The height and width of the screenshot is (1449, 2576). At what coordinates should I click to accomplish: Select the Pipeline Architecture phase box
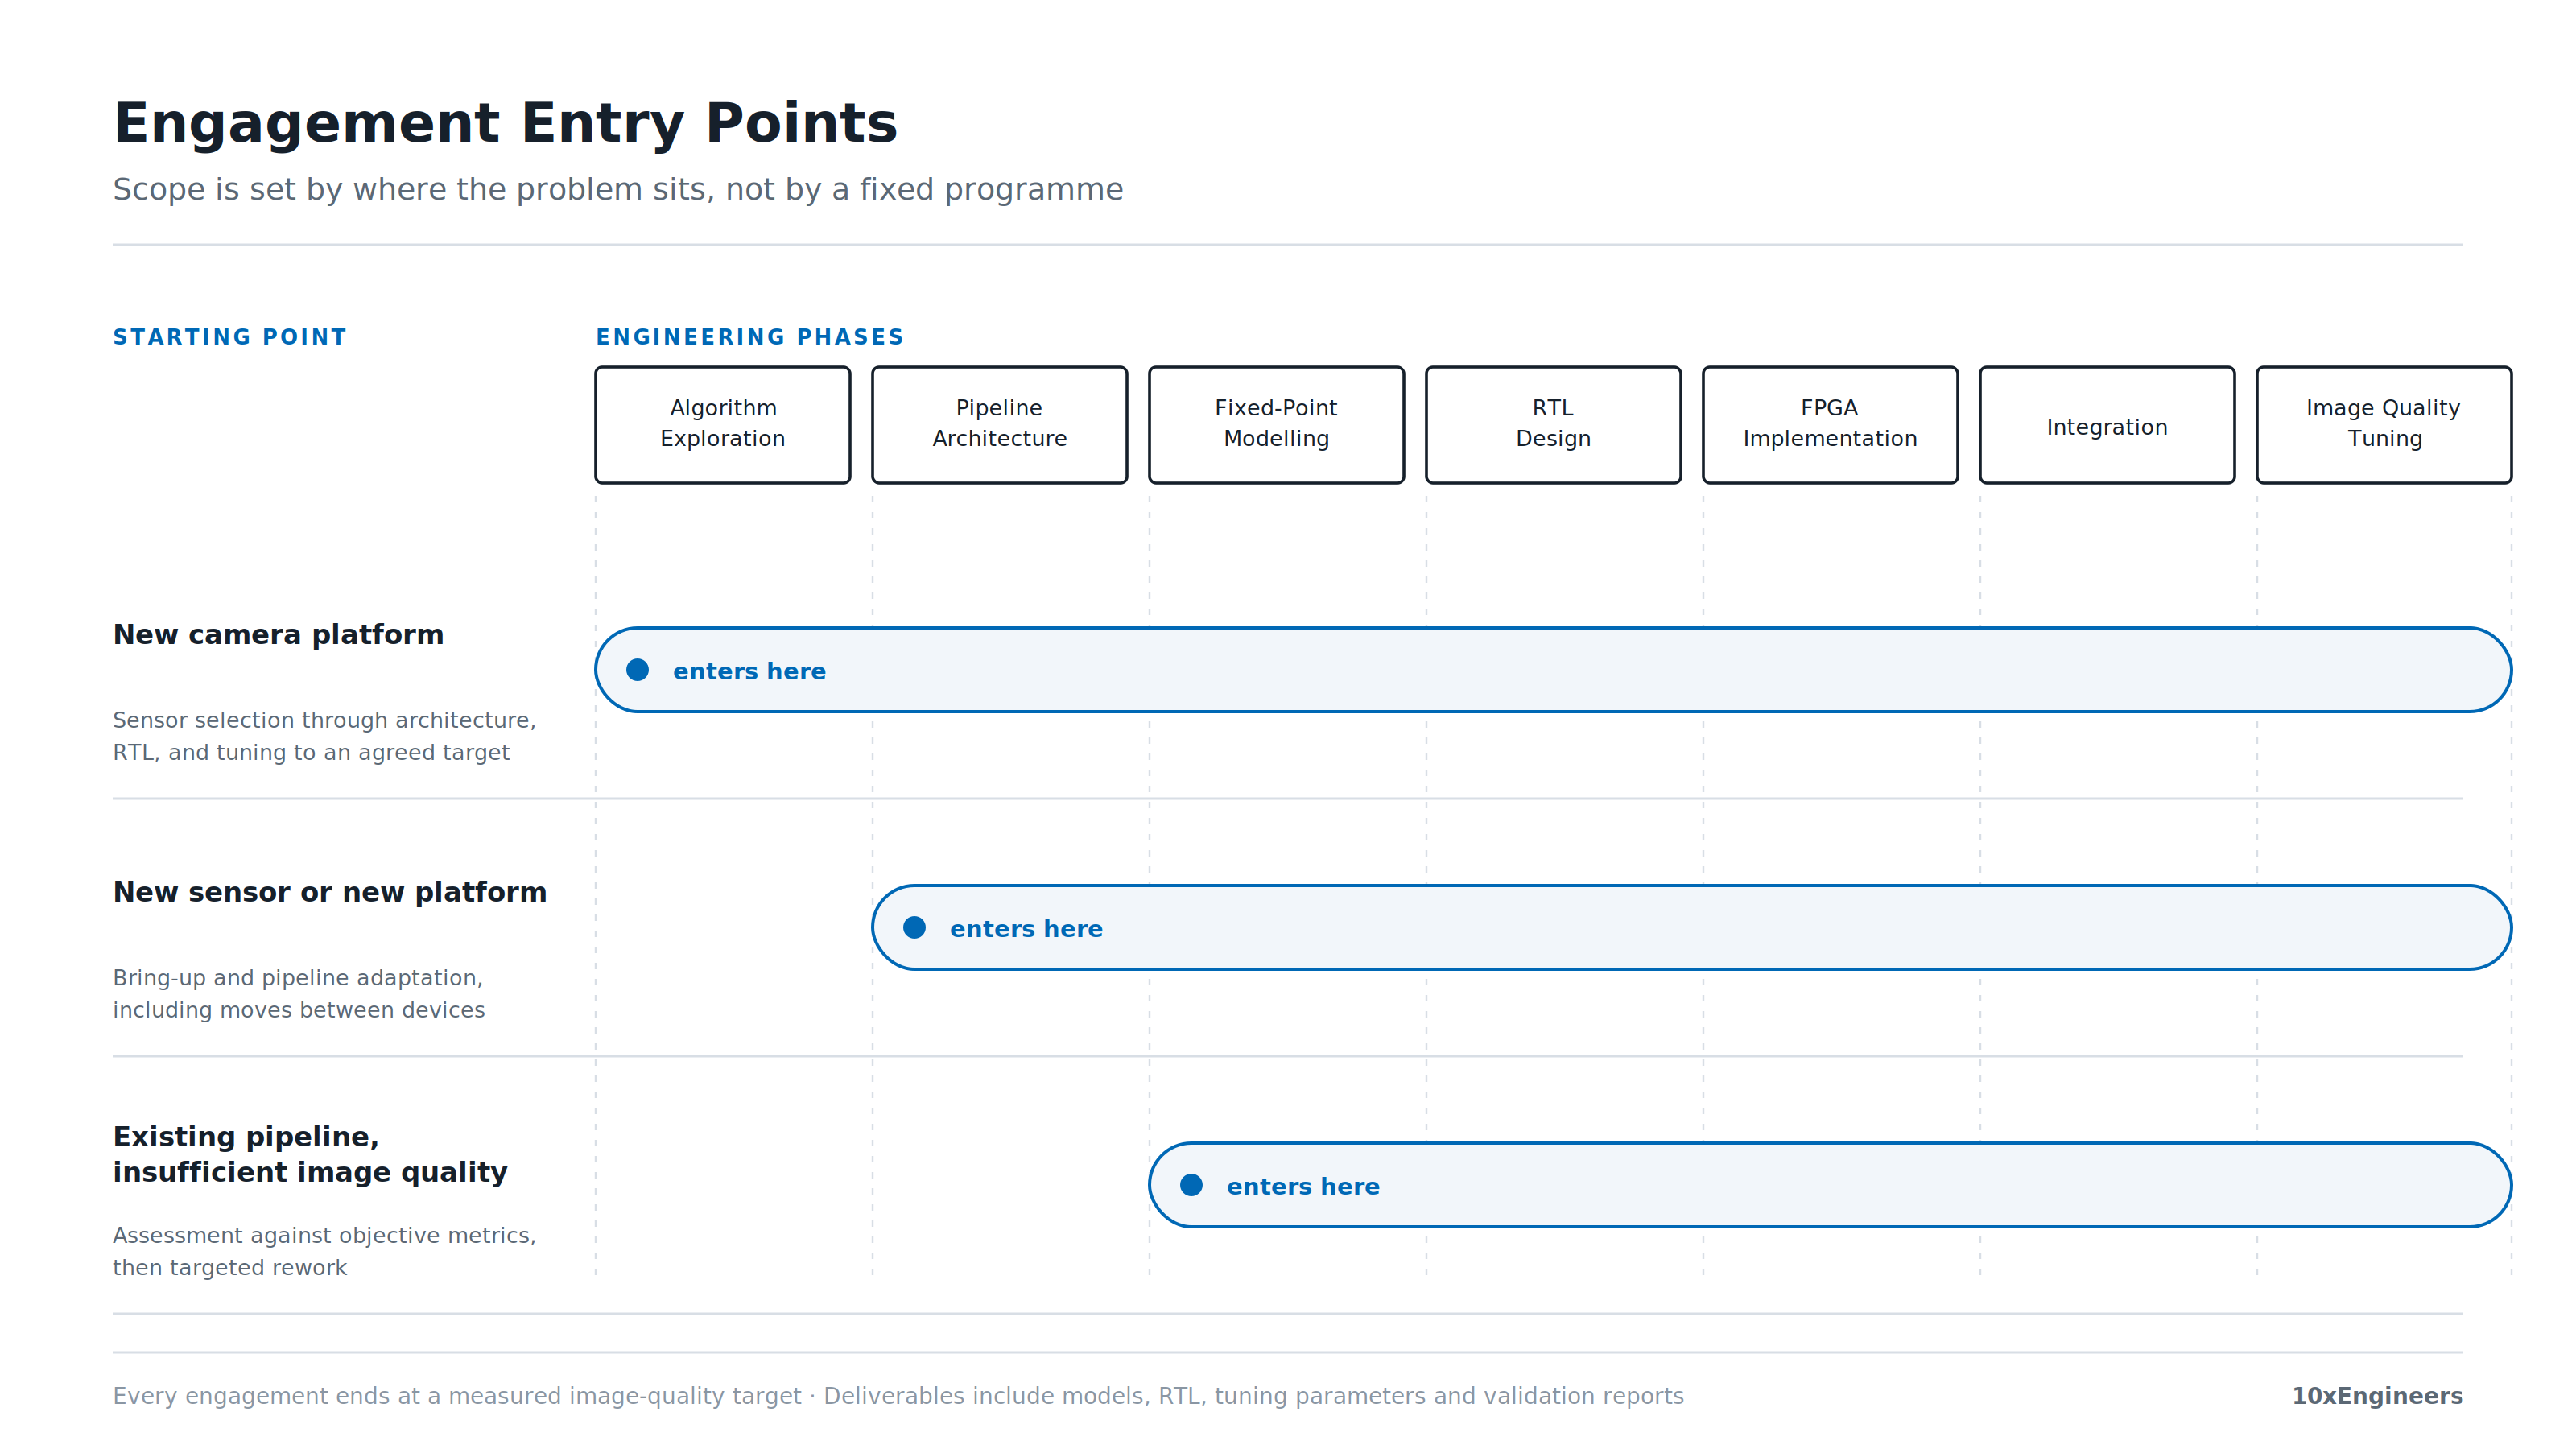tap(999, 425)
